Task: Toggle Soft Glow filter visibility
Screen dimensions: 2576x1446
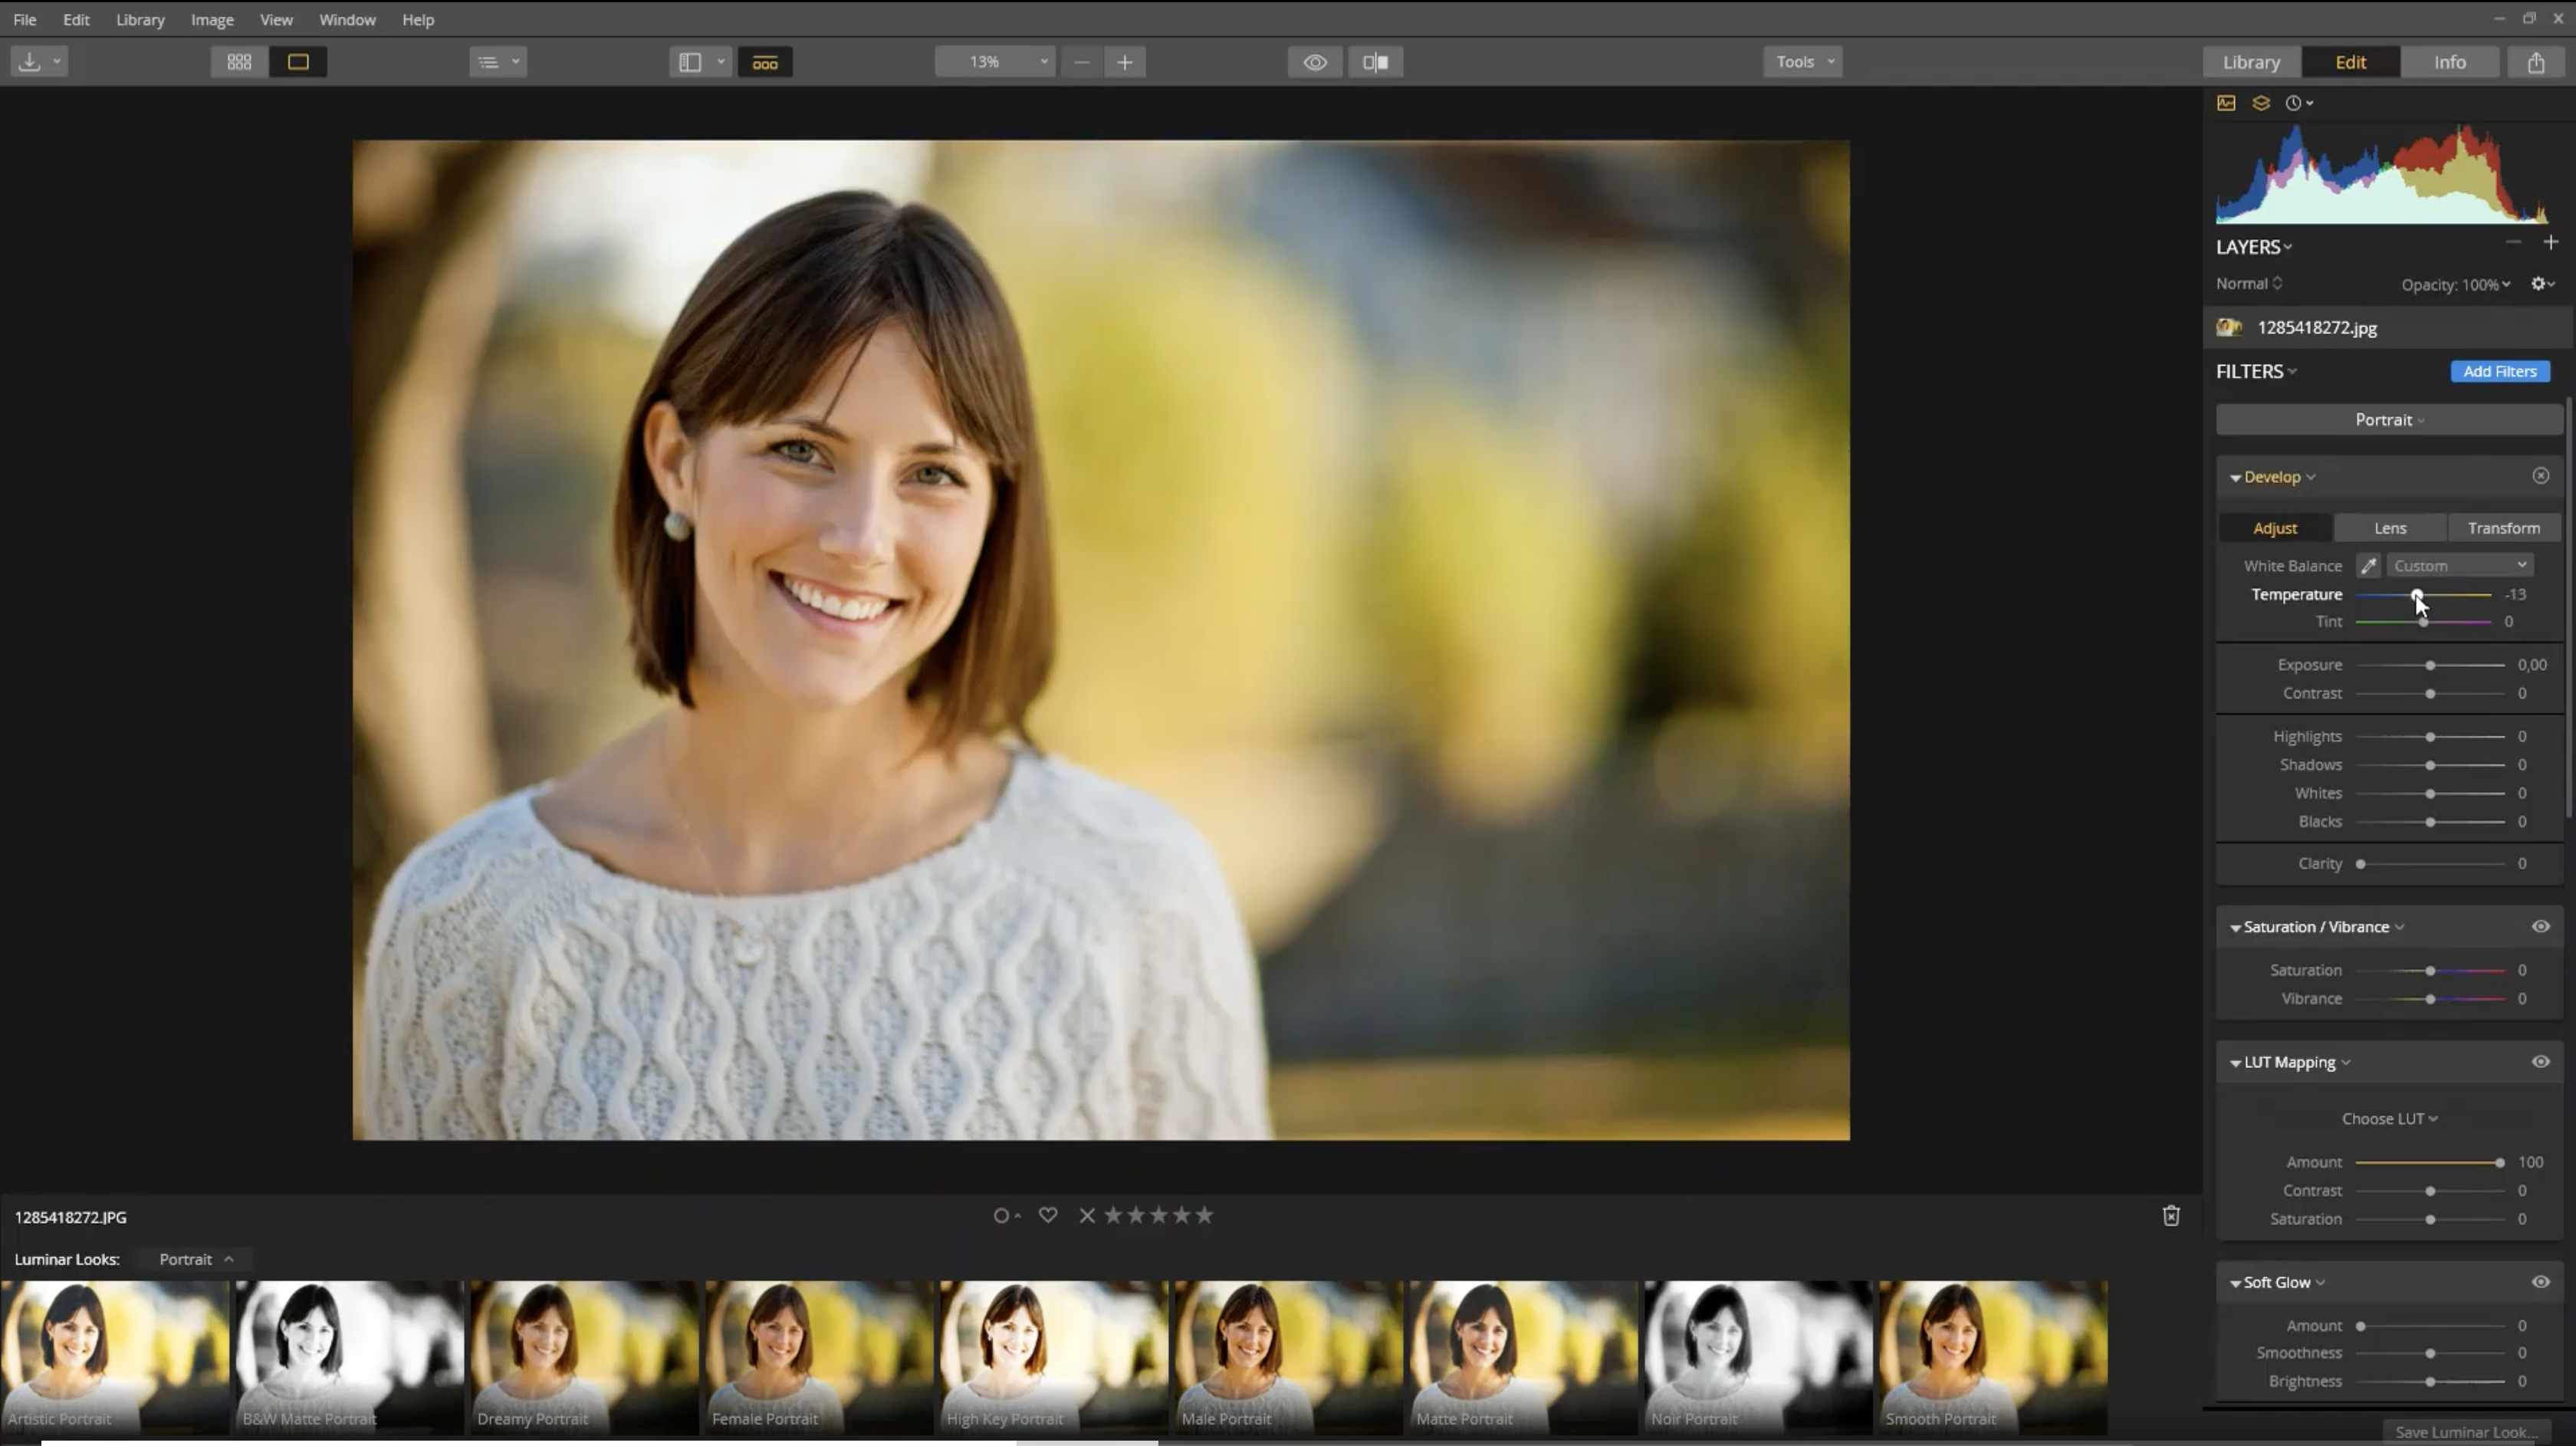Action: [x=2540, y=1282]
